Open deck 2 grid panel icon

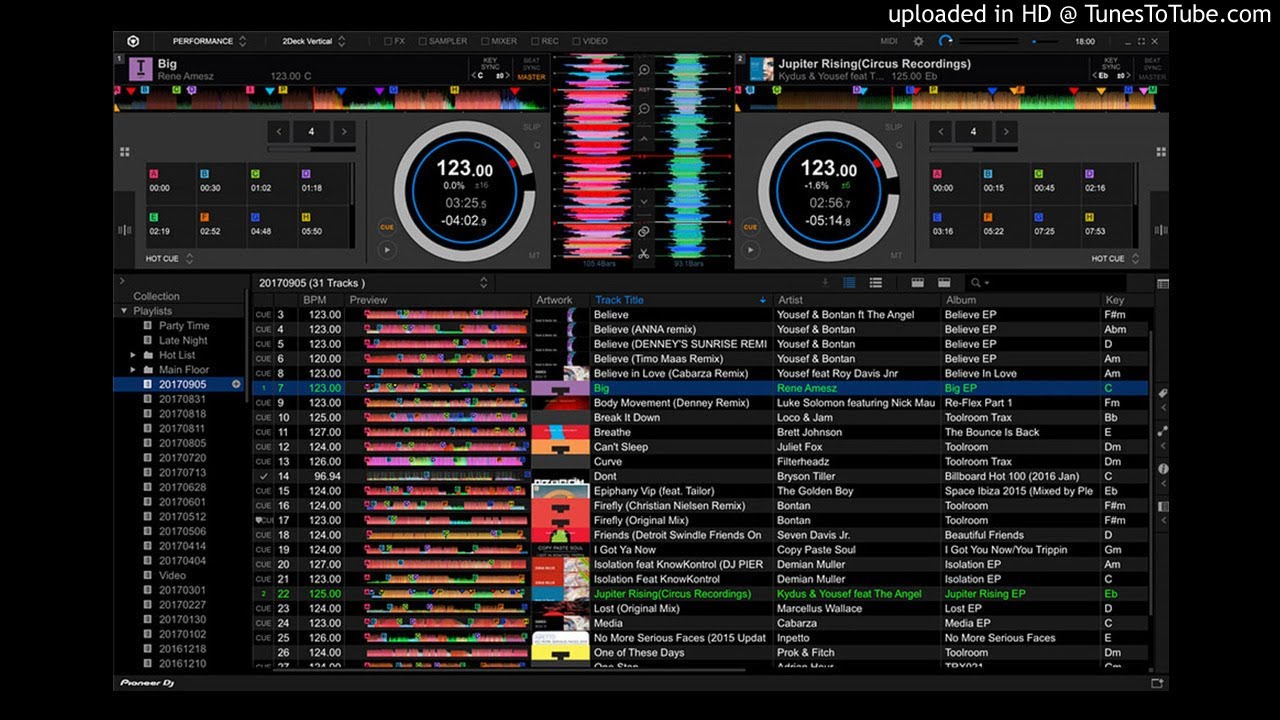tap(1161, 152)
